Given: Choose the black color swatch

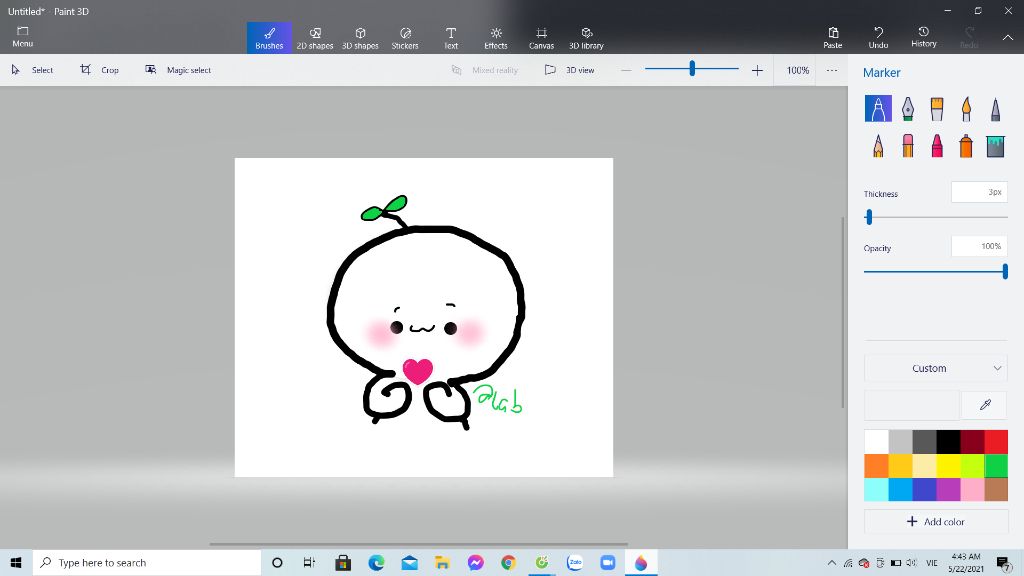Looking at the screenshot, I should (948, 441).
